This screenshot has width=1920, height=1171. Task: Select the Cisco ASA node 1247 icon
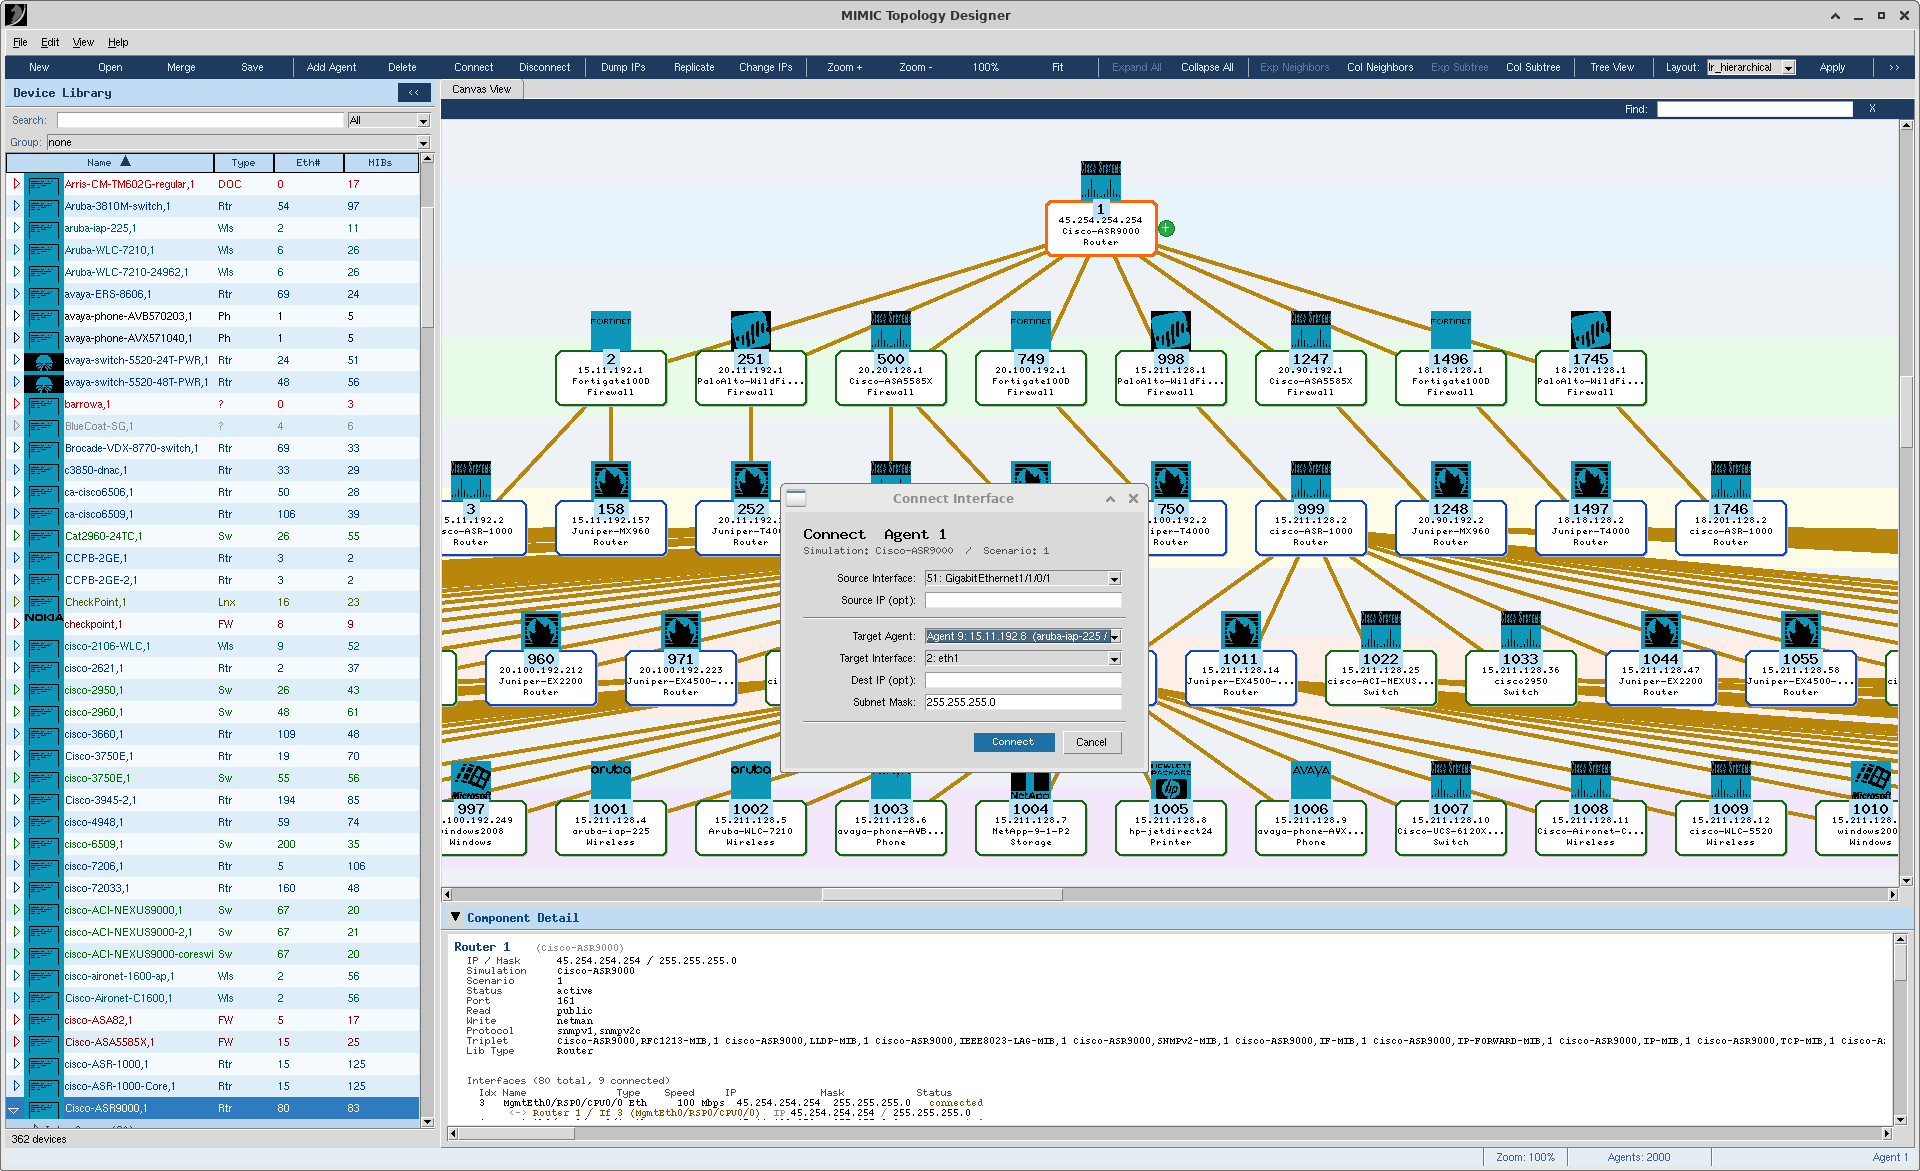click(x=1310, y=330)
